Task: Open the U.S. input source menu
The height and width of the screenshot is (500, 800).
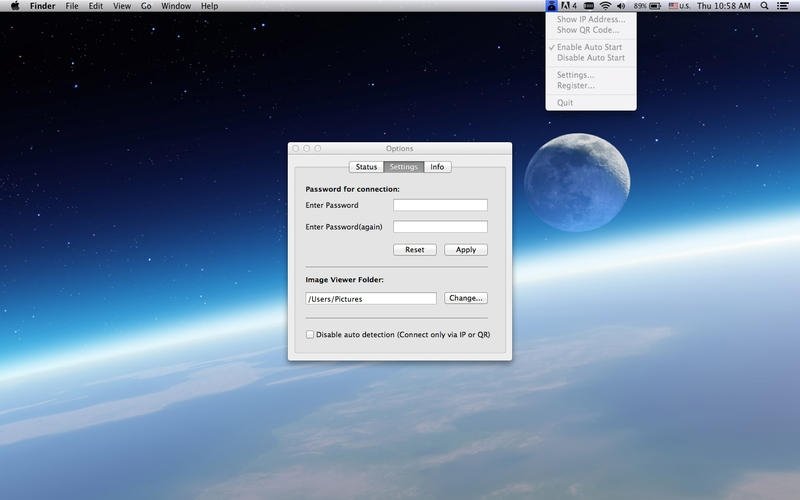Action: 679,6
